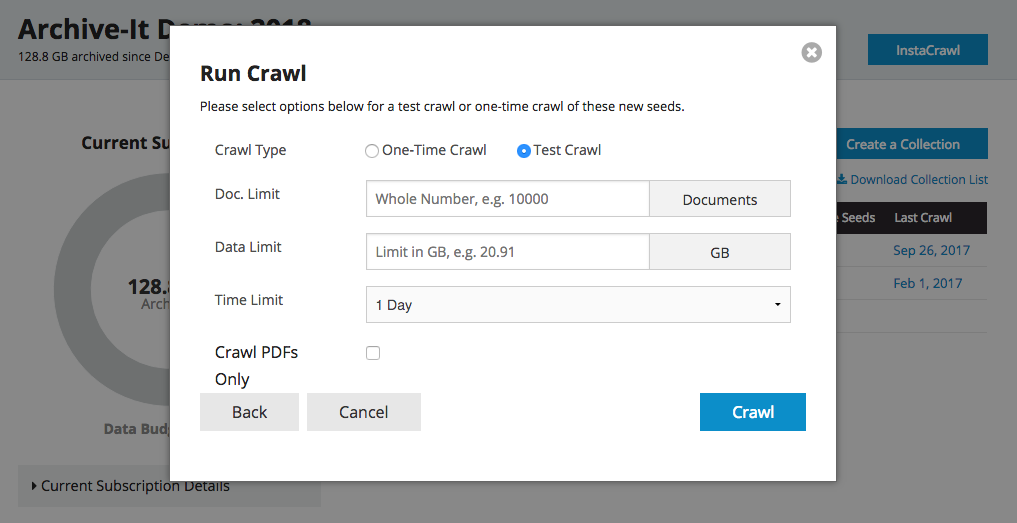Expand Current Subscription Details

(135, 486)
